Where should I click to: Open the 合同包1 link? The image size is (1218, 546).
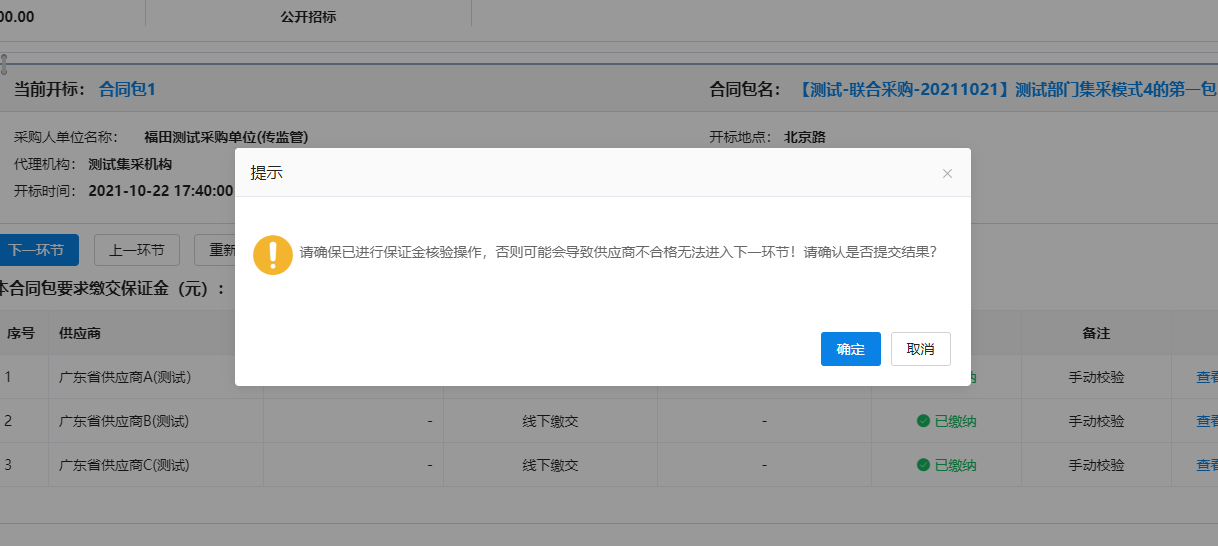(x=127, y=90)
